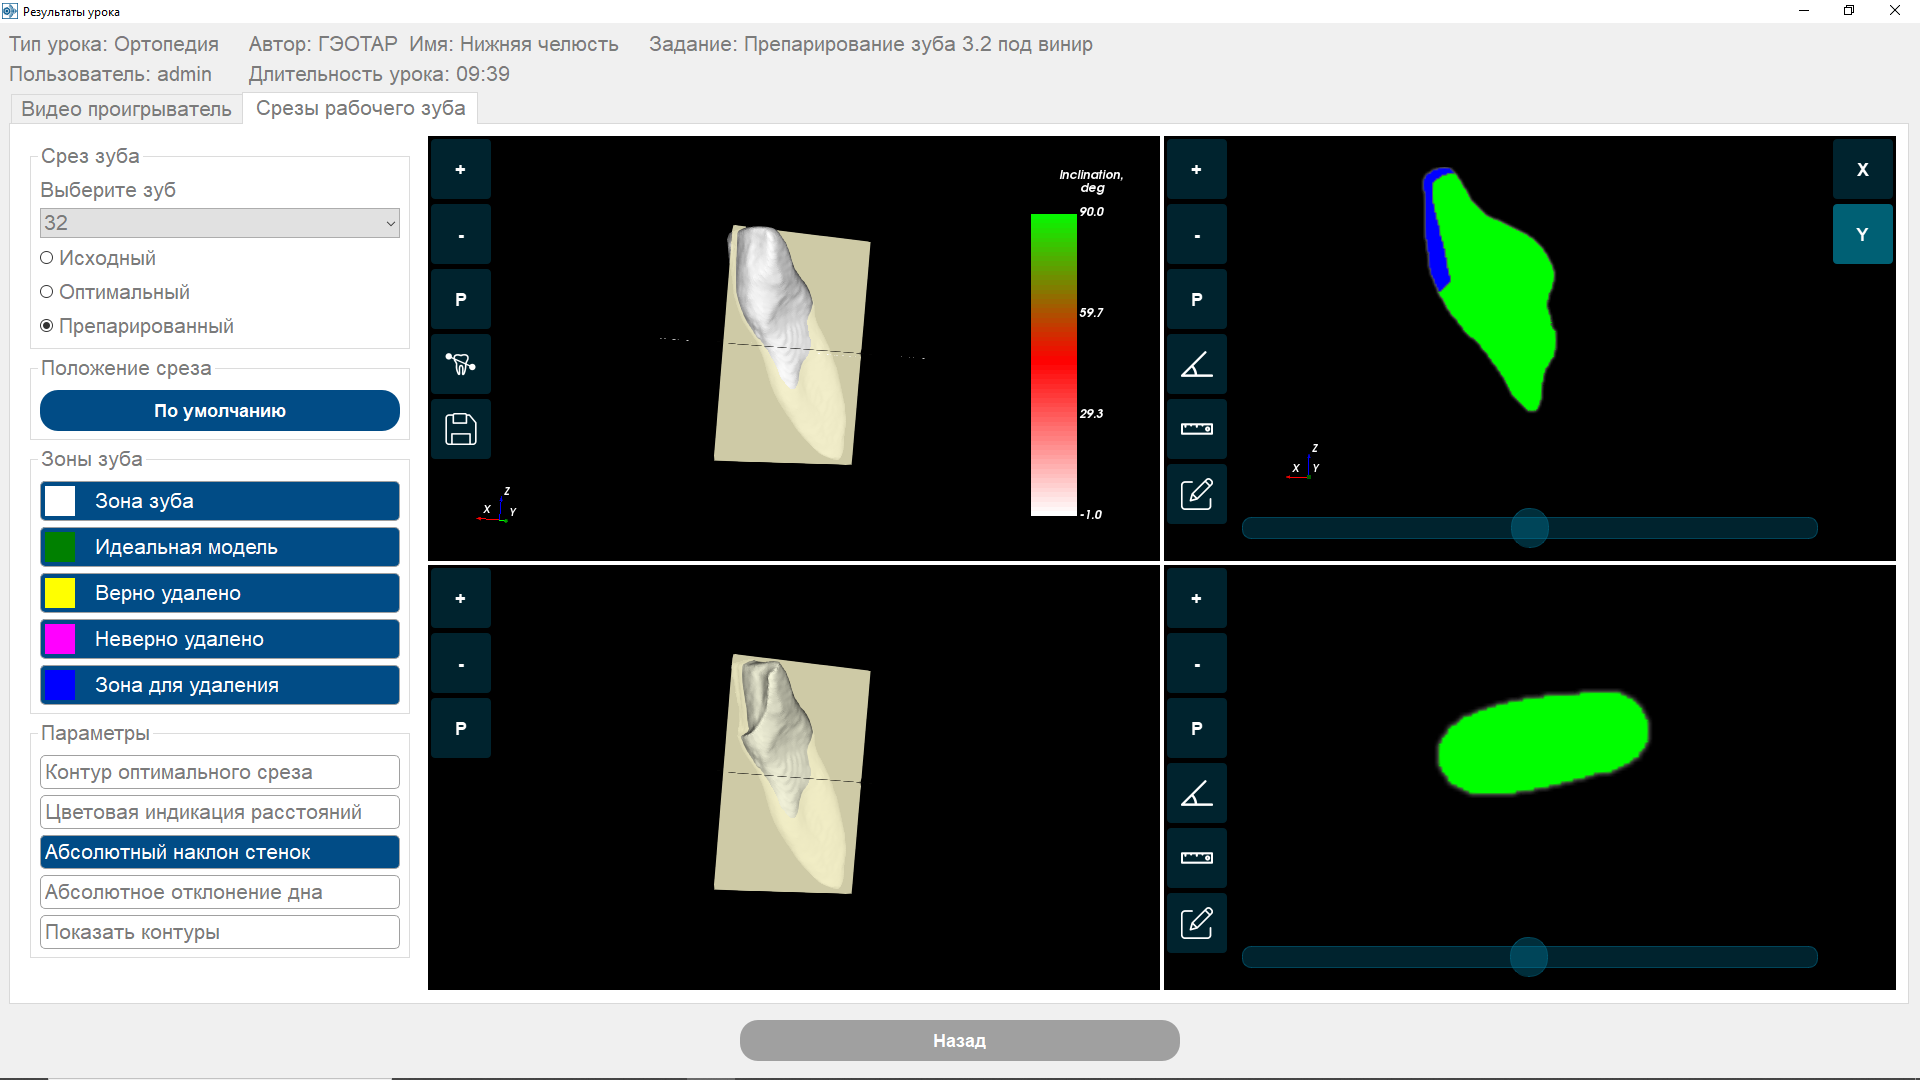Click the top slice position slider handle
Image resolution: width=1920 pixels, height=1080 pixels.
click(x=1529, y=528)
